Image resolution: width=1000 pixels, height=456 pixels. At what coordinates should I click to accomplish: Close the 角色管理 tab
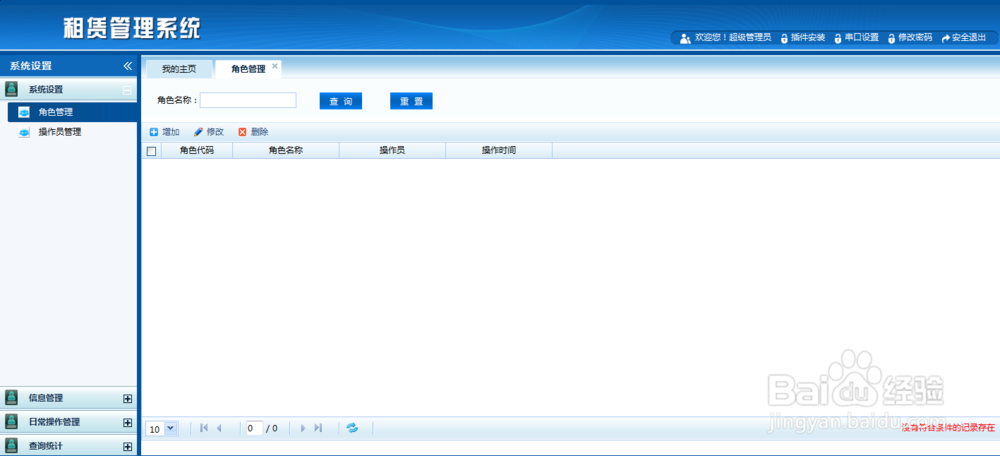(275, 66)
